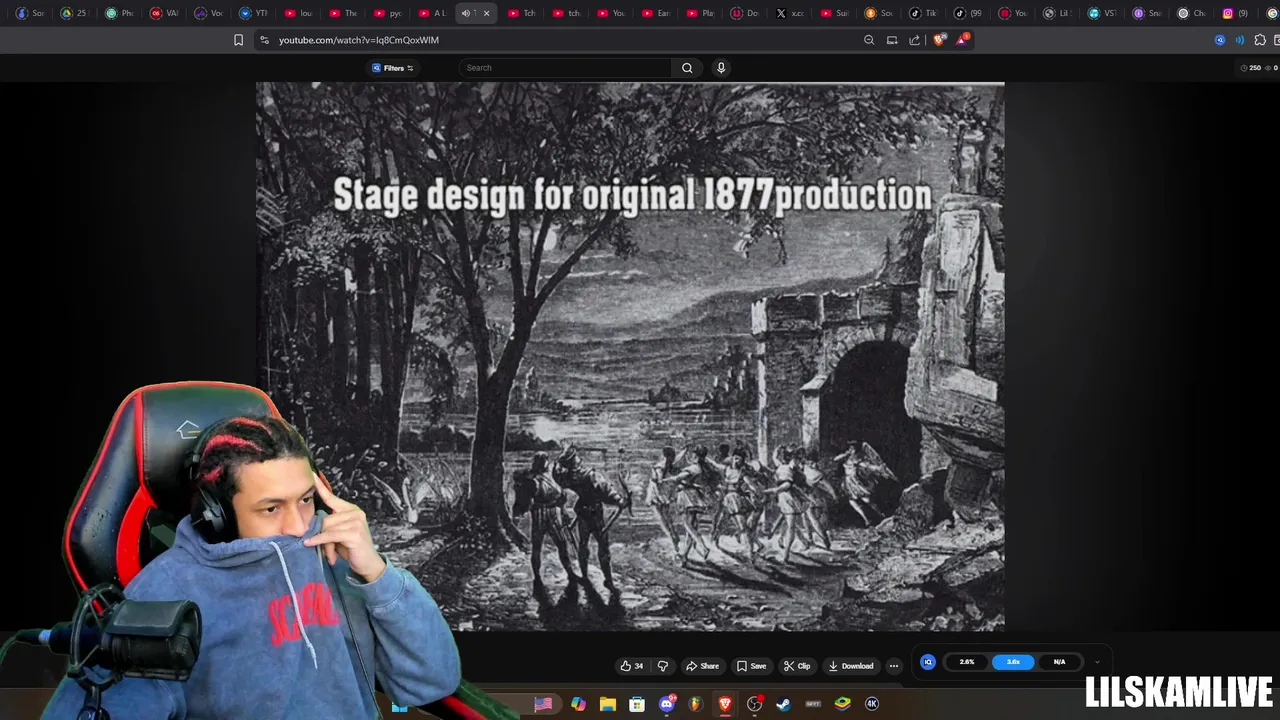Open site settings icon beside URL
This screenshot has height=720, width=1280.
264,40
